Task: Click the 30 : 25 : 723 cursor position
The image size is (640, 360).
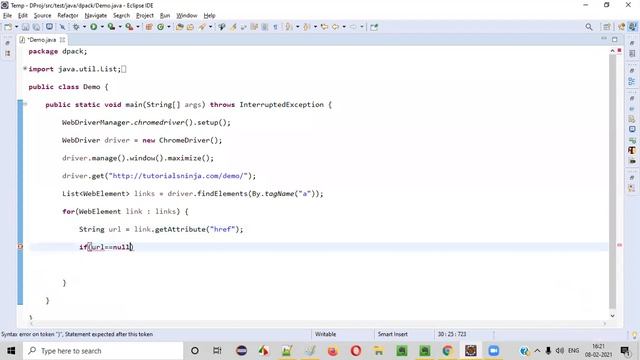Action: tap(452, 334)
